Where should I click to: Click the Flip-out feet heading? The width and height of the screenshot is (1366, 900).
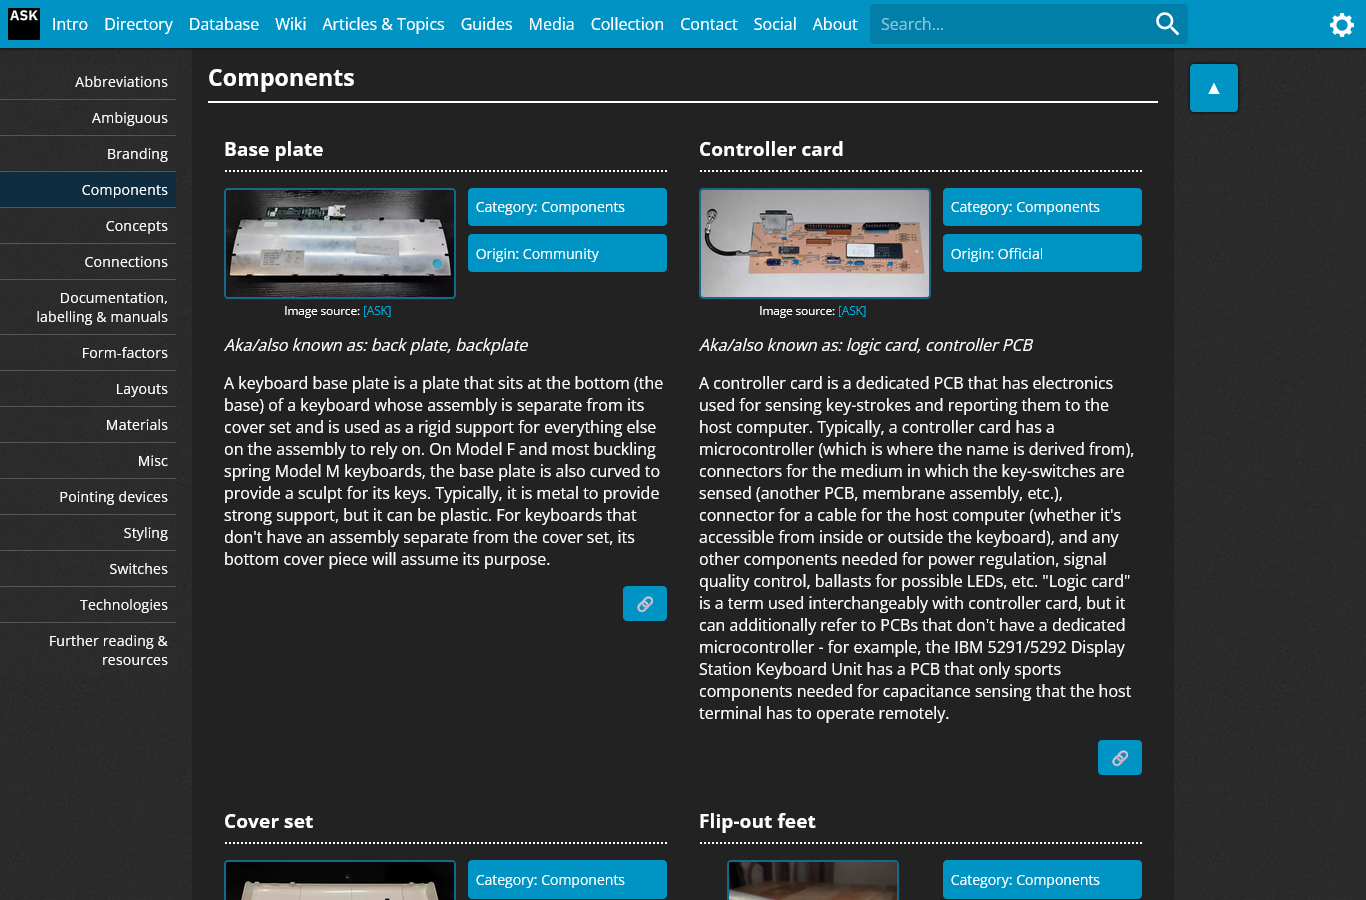[757, 821]
